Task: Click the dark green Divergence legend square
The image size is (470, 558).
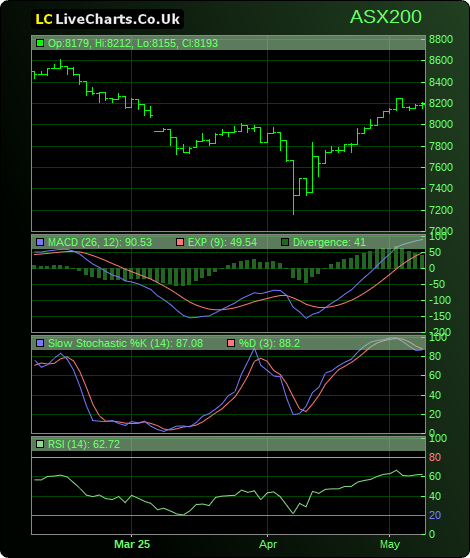Action: pos(285,242)
